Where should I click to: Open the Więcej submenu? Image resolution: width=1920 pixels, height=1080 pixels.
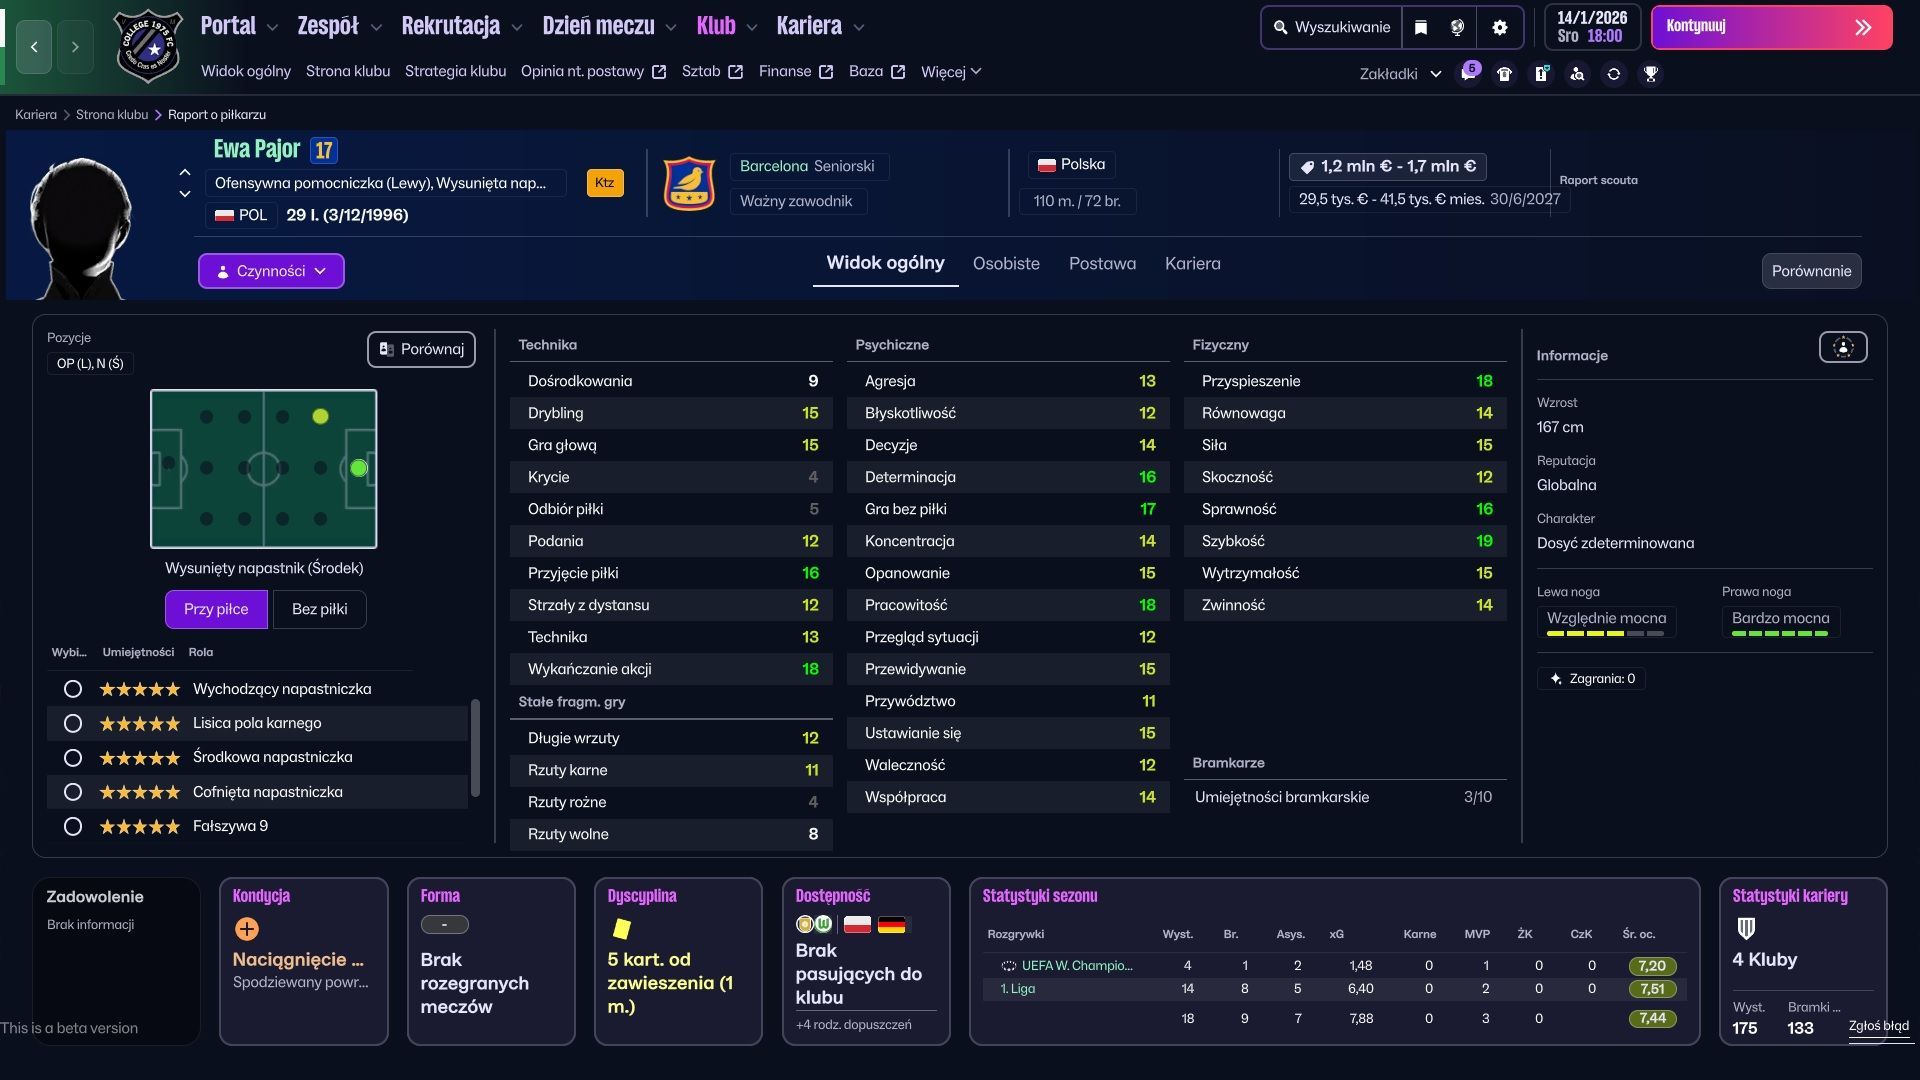click(950, 72)
